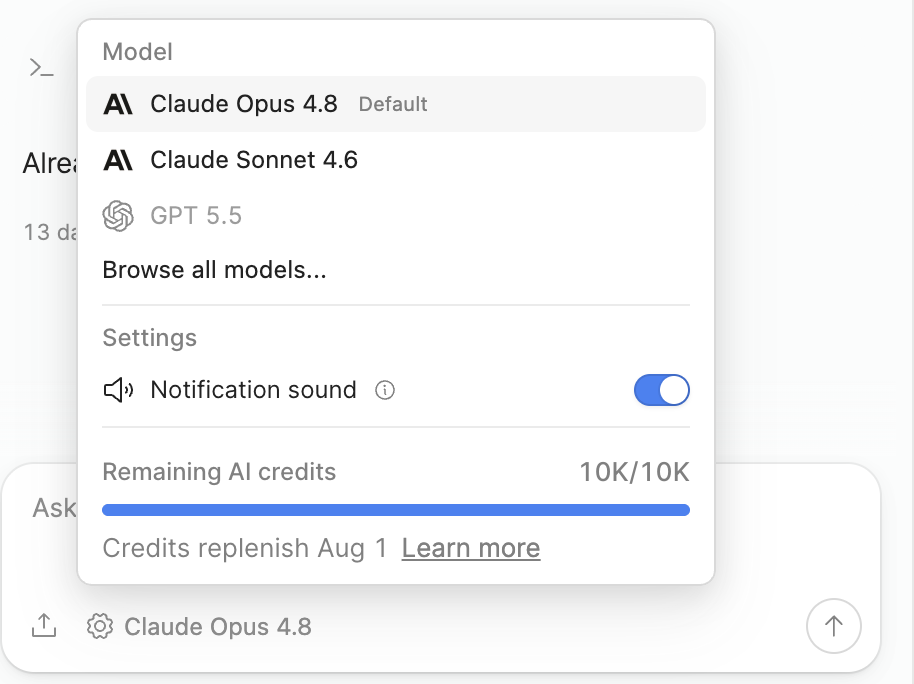The height and width of the screenshot is (684, 914).
Task: Follow the Learn more link
Action: (471, 548)
